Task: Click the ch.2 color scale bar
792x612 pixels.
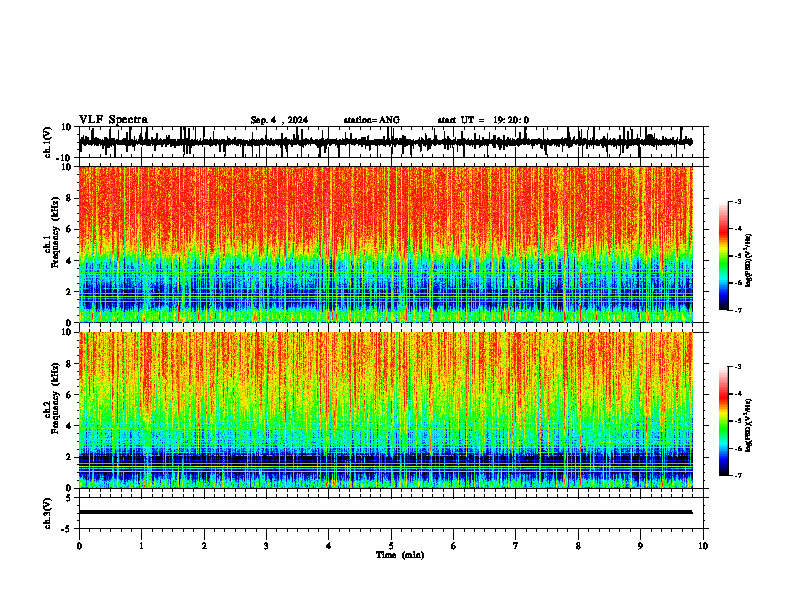Action: [x=724, y=421]
